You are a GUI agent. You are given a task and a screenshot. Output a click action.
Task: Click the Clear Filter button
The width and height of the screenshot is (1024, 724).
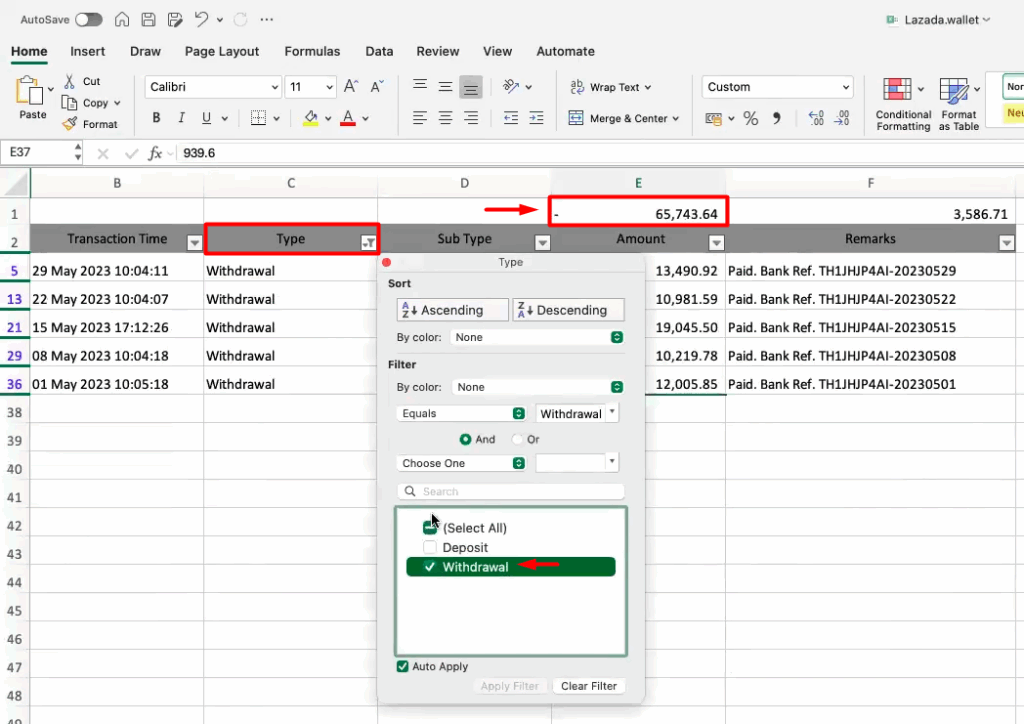point(588,686)
